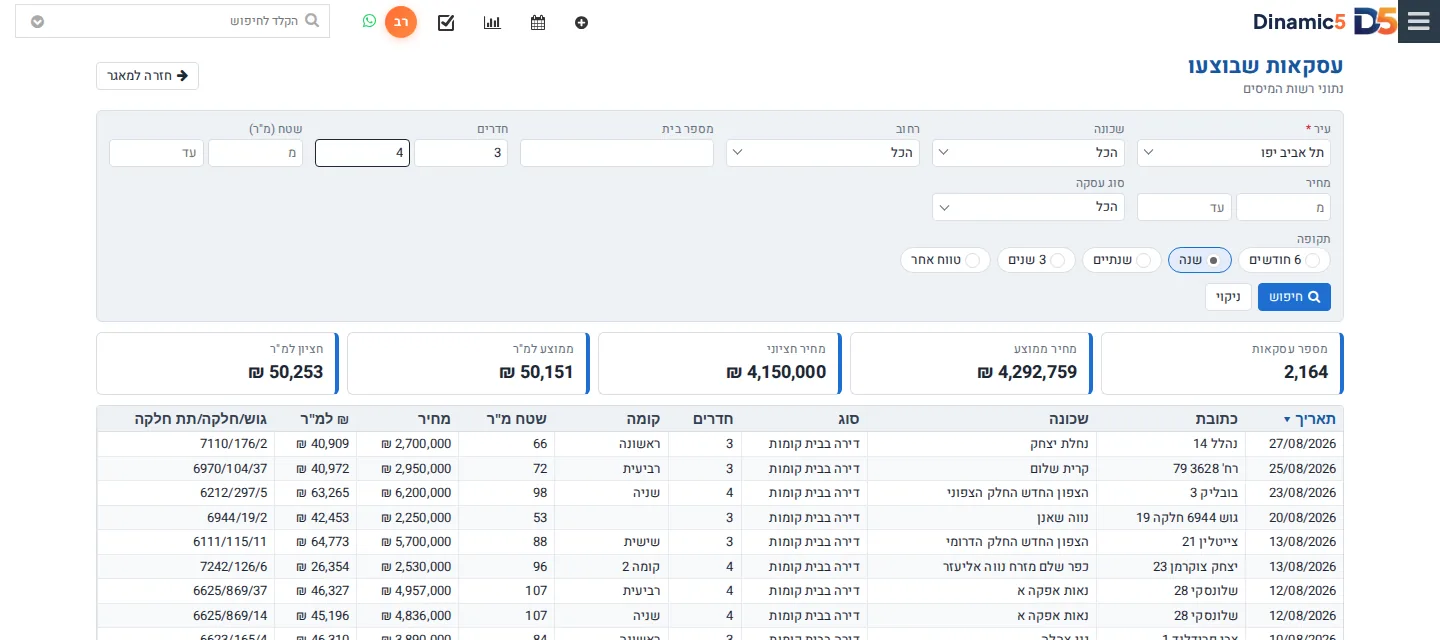This screenshot has height=640, width=1440.
Task: Open the WhatsApp icon
Action: coord(369,21)
